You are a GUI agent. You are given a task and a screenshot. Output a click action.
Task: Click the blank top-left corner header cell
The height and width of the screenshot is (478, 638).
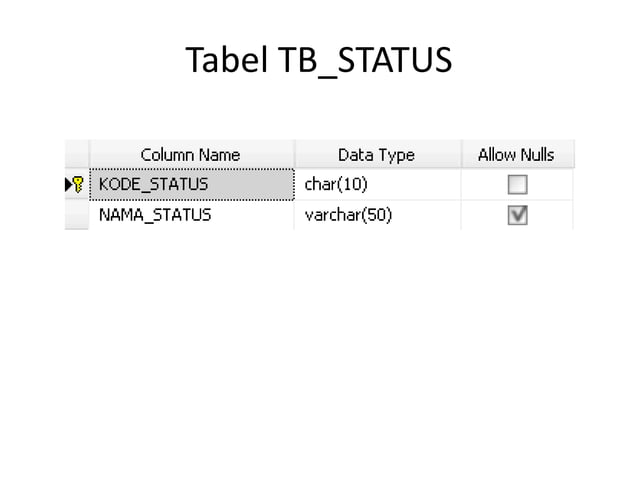[76, 154]
